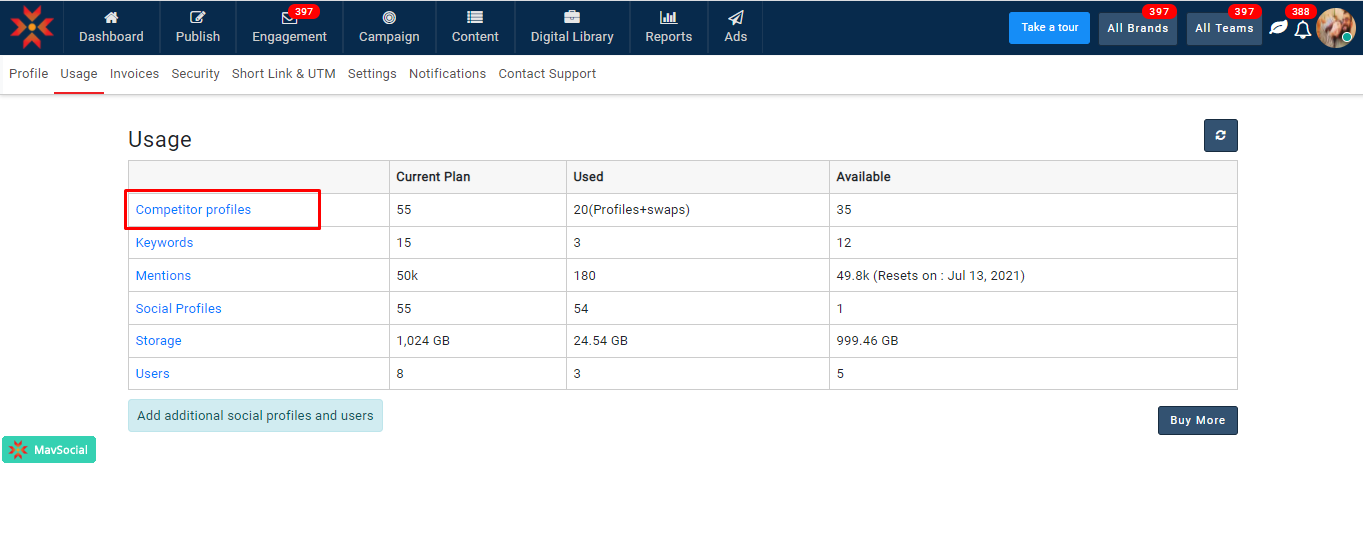Viewport: 1363px width, 552px height.
Task: Start the Take a tour walkthrough
Action: coord(1049,28)
